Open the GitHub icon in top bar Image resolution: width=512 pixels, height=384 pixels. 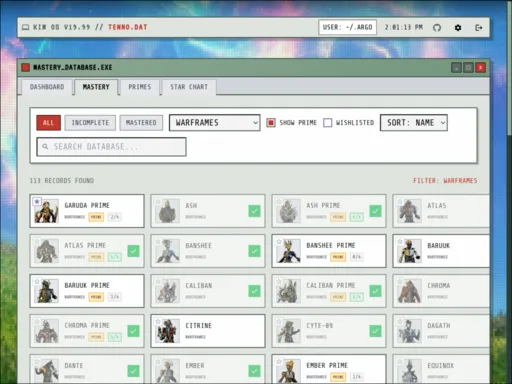(x=437, y=28)
